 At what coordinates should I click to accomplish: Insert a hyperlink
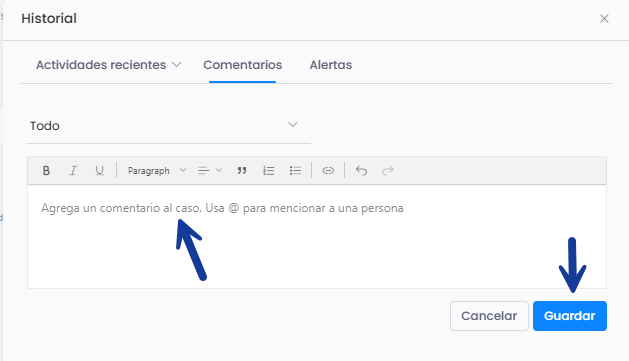coord(328,171)
